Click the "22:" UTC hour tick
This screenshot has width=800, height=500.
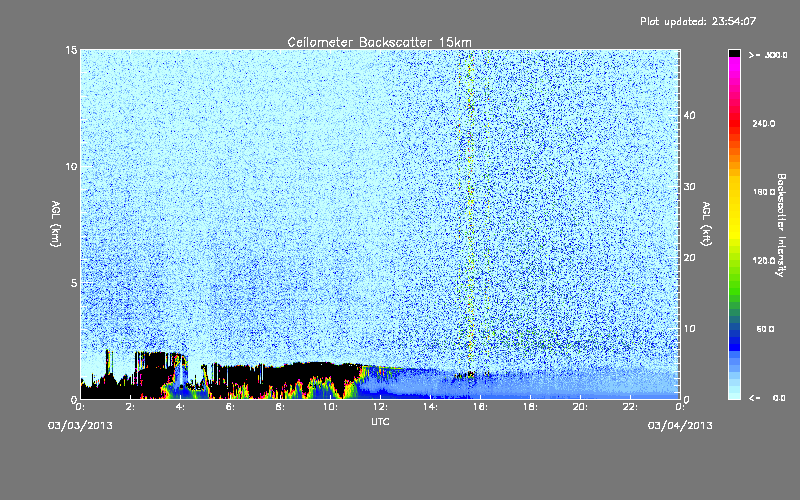pyautogui.click(x=631, y=407)
